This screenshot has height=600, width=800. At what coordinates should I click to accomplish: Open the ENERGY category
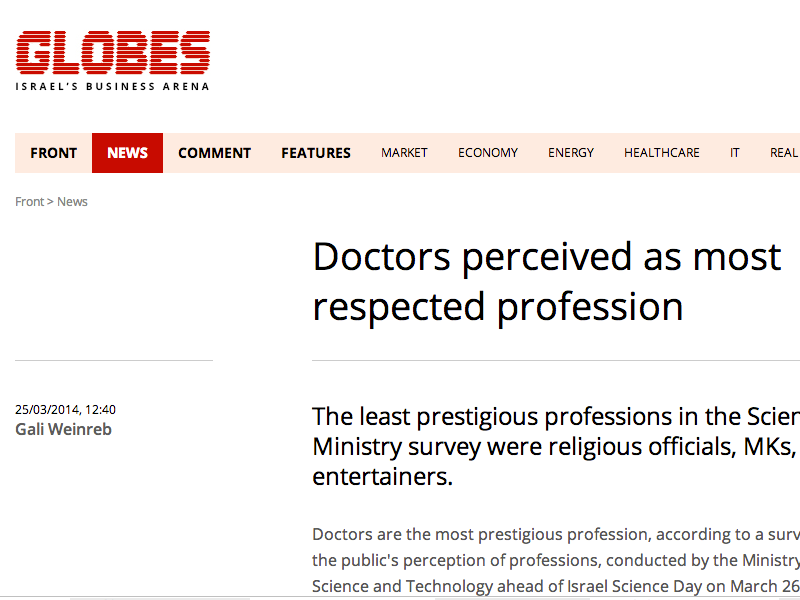point(571,153)
